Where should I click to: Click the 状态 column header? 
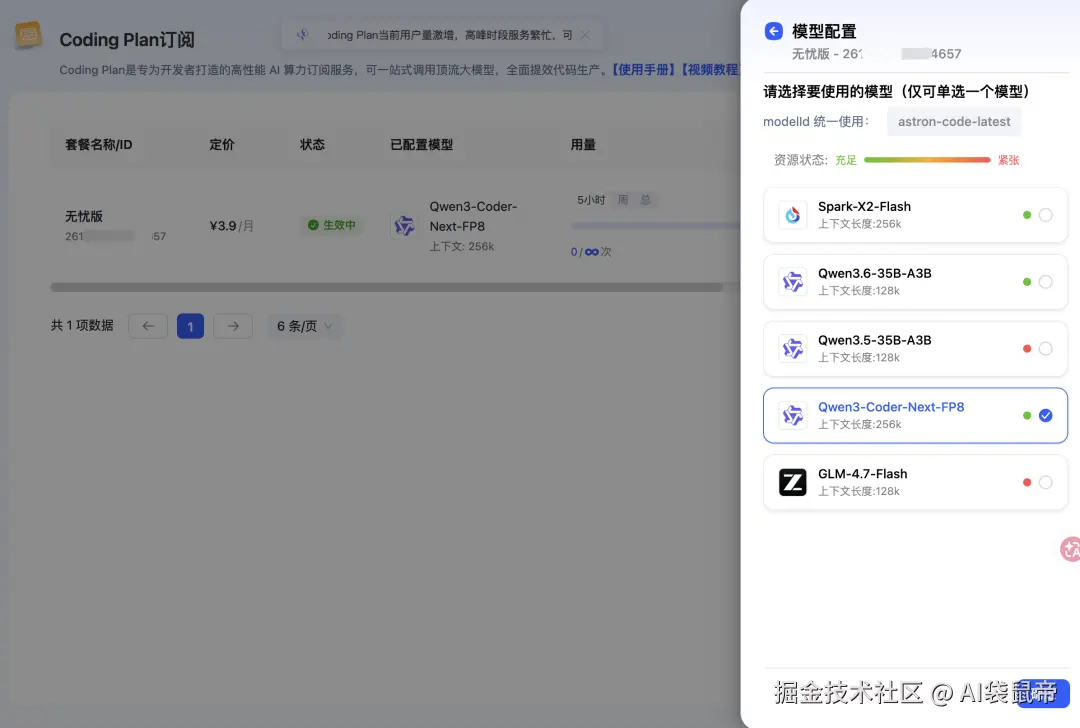312,145
